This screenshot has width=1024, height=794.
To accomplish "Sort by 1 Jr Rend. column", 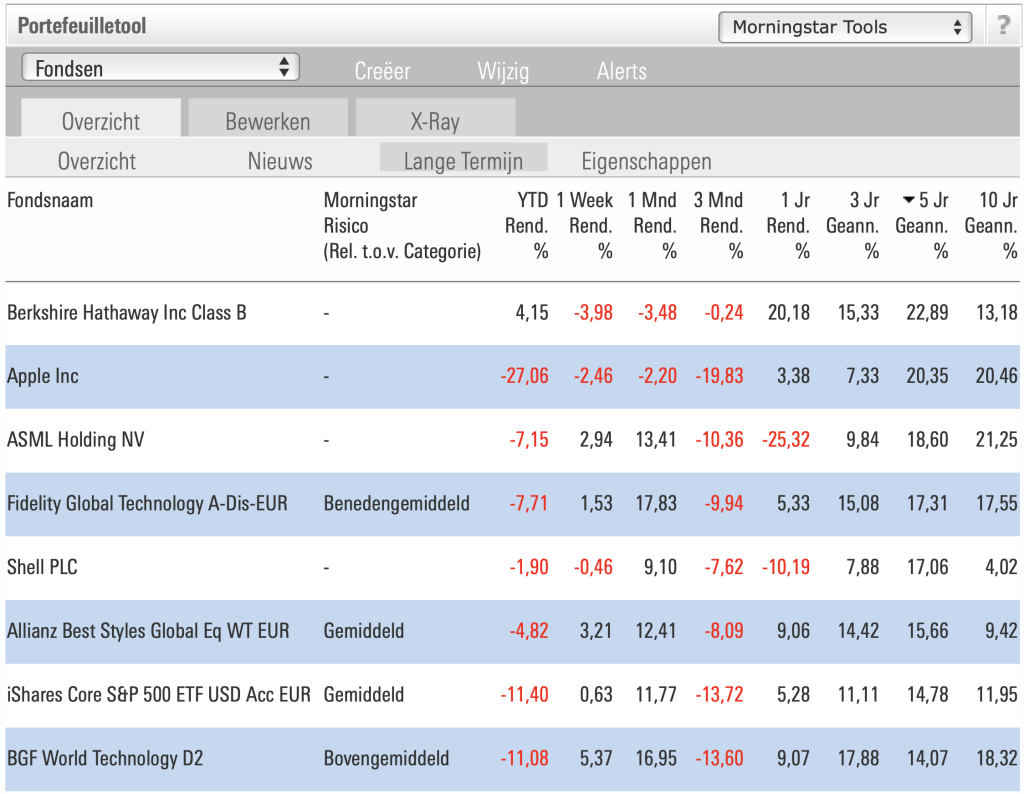I will pyautogui.click(x=788, y=225).
